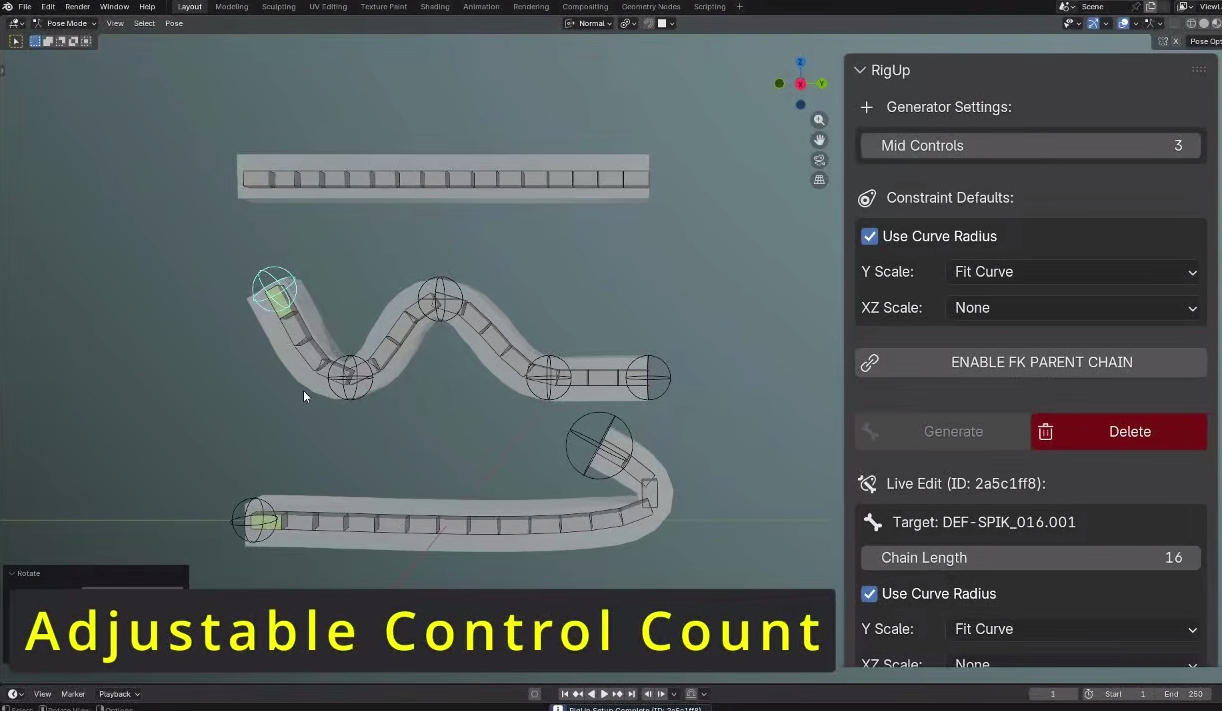Click the Camera view icon in the viewport sidebar
The height and width of the screenshot is (711, 1222).
point(819,160)
